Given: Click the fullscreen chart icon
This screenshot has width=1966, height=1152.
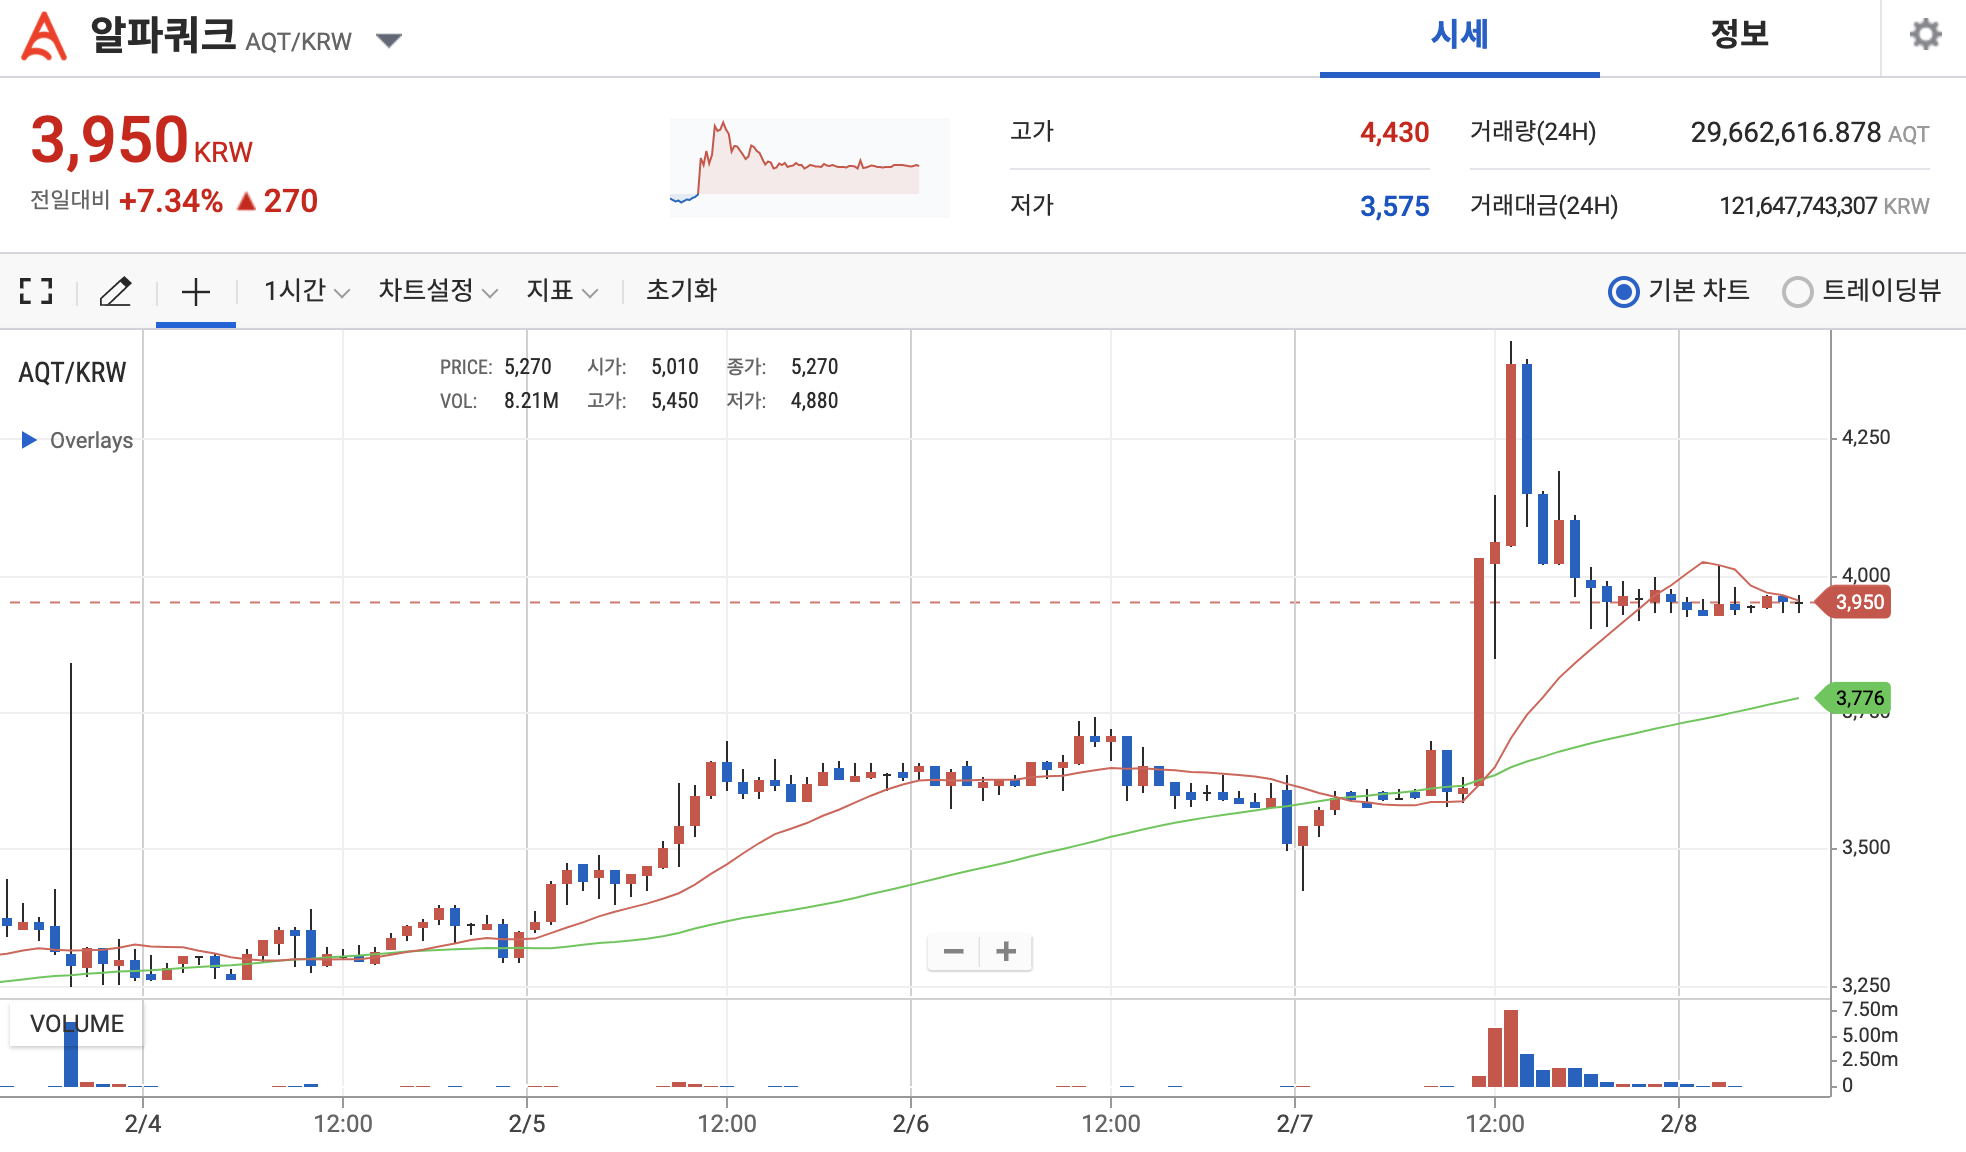Looking at the screenshot, I should point(36,291).
